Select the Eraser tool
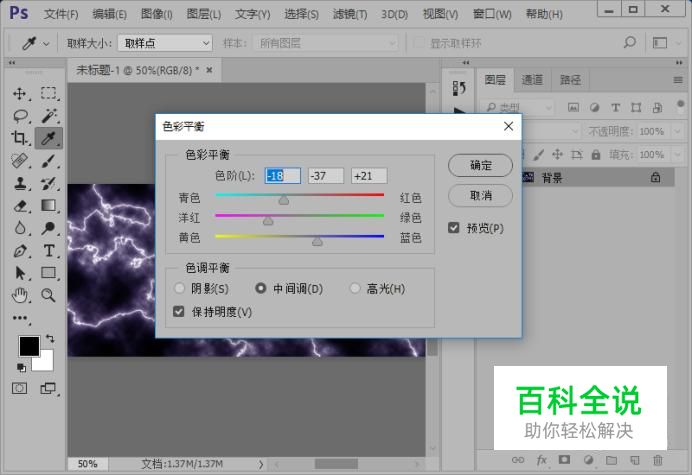Viewport: 692px width, 475px height. [x=20, y=206]
